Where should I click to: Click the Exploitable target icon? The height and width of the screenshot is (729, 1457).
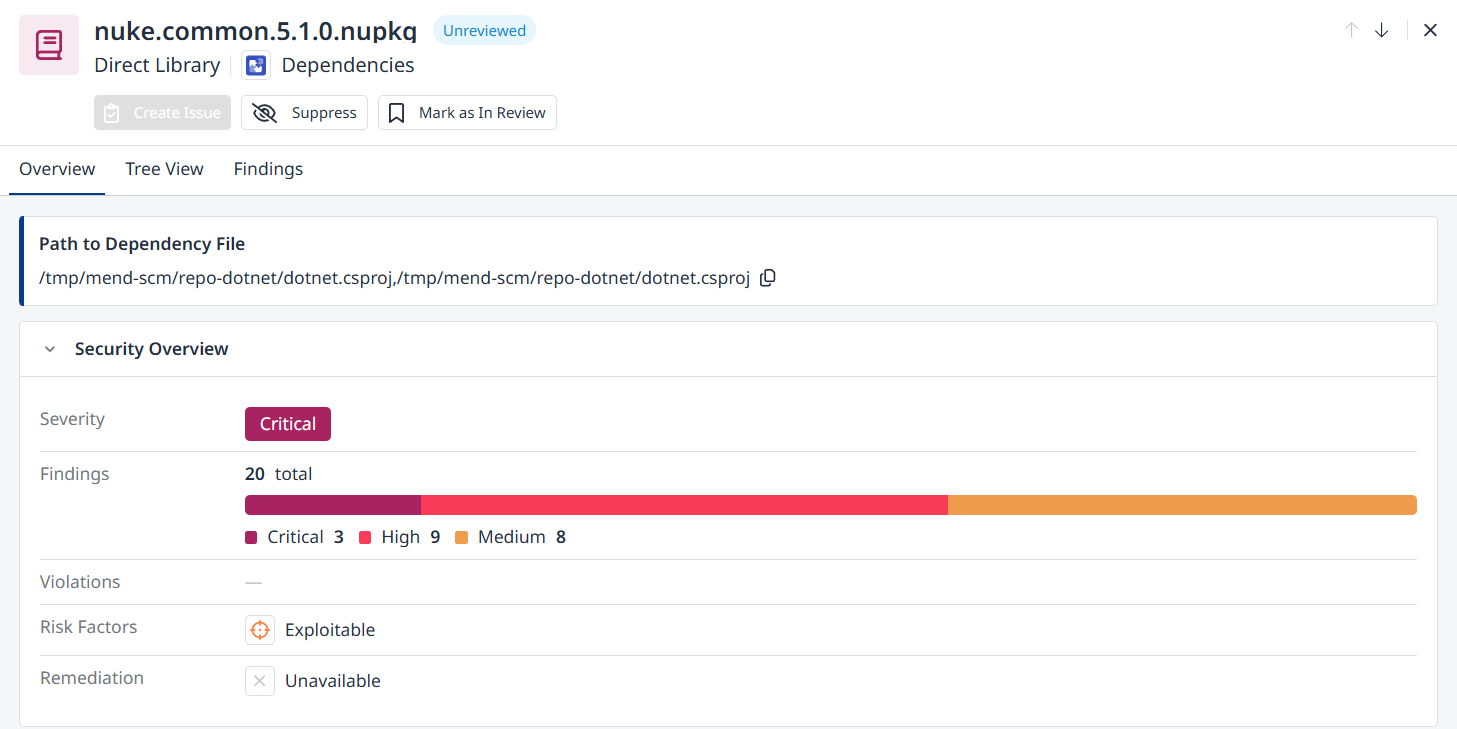pos(260,630)
